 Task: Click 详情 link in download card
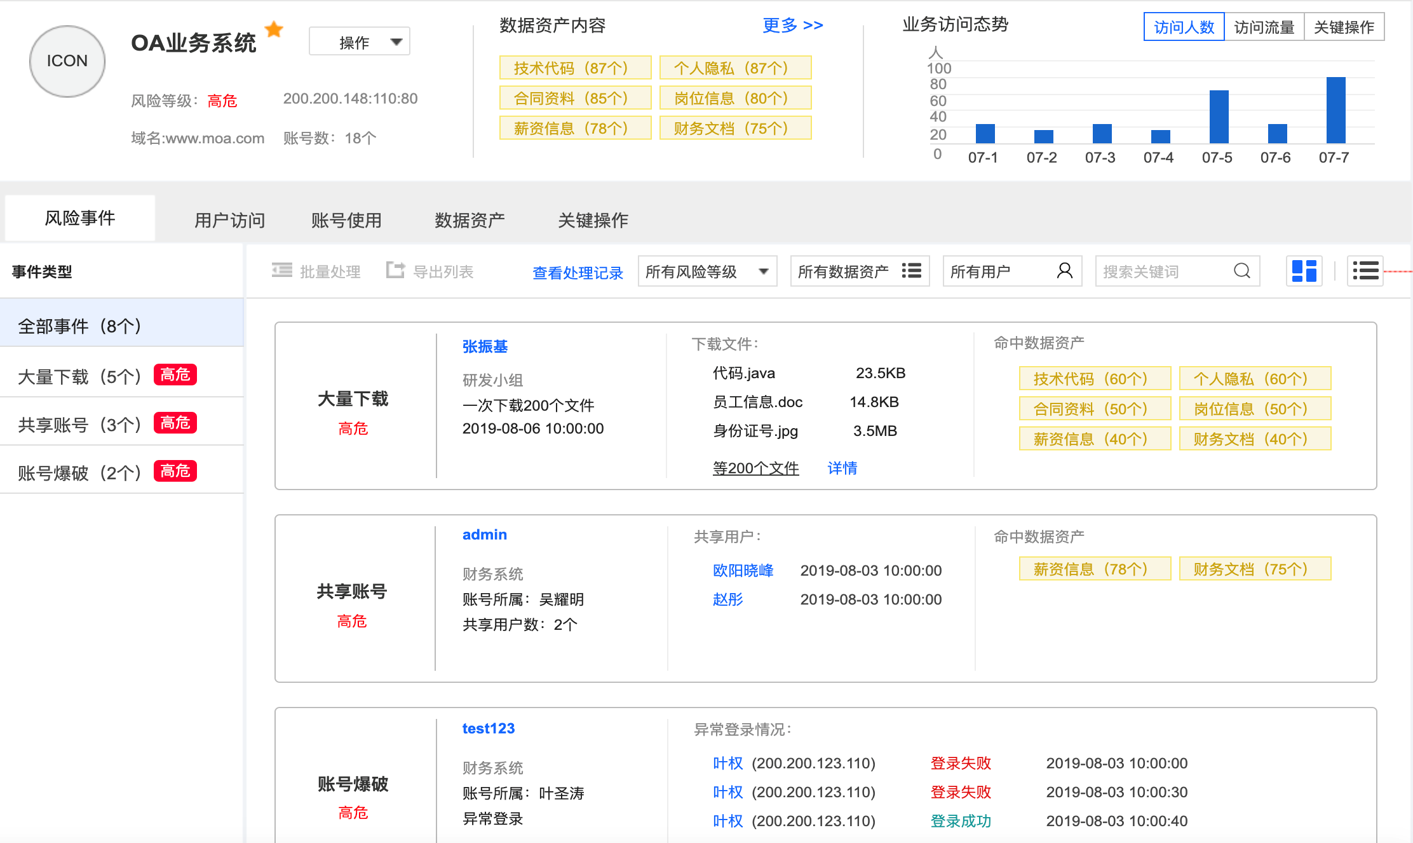coord(842,468)
